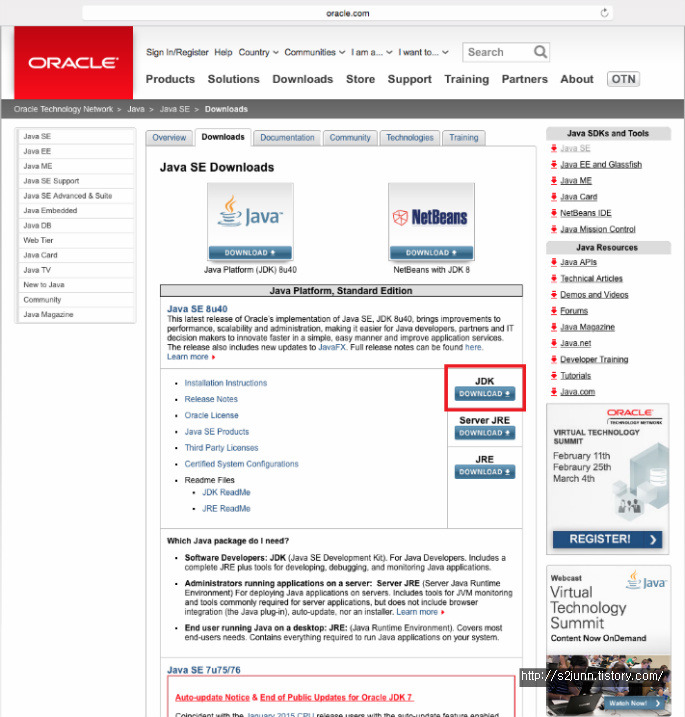Click the red arrow icon beside Developer Training

[x=554, y=359]
